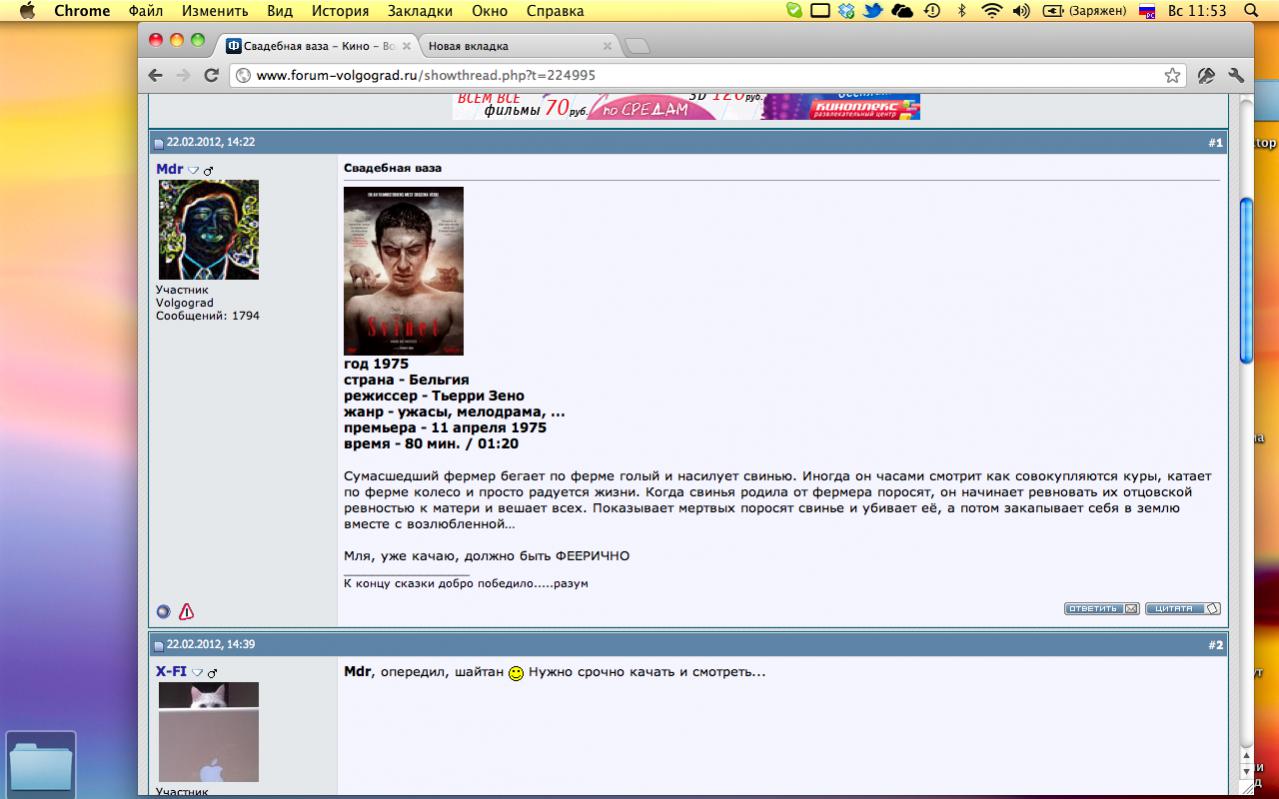Viewport: 1279px width, 799px height.
Task: Open the Справка menu
Action: (555, 11)
